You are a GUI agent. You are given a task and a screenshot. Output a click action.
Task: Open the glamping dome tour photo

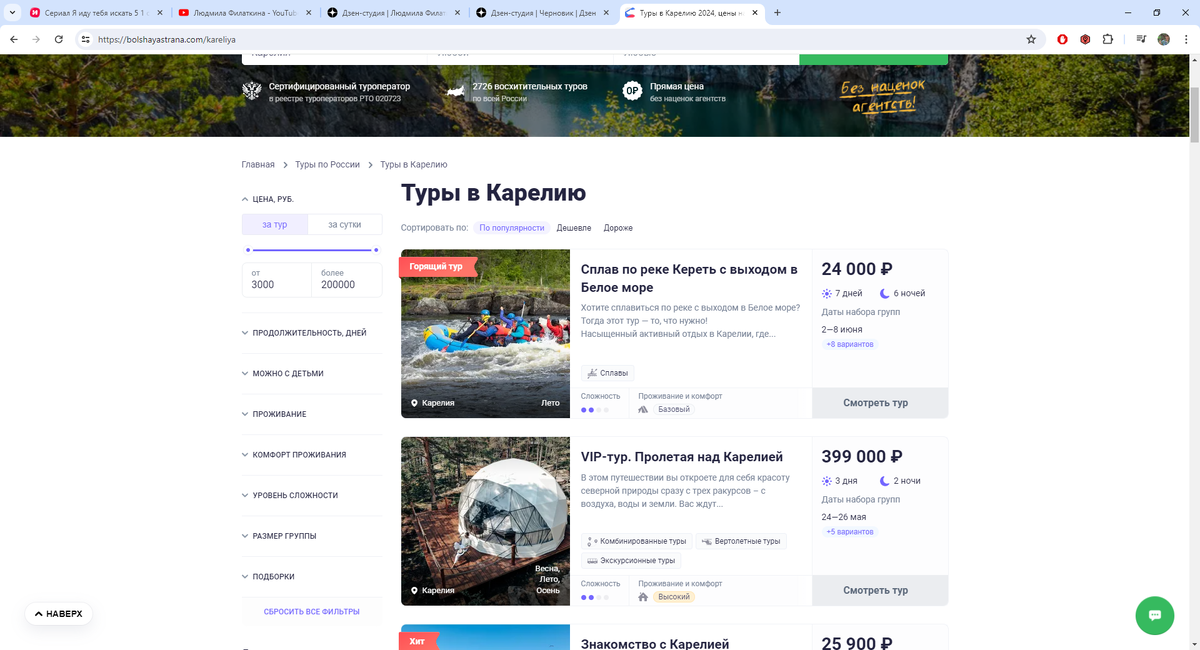click(x=485, y=521)
